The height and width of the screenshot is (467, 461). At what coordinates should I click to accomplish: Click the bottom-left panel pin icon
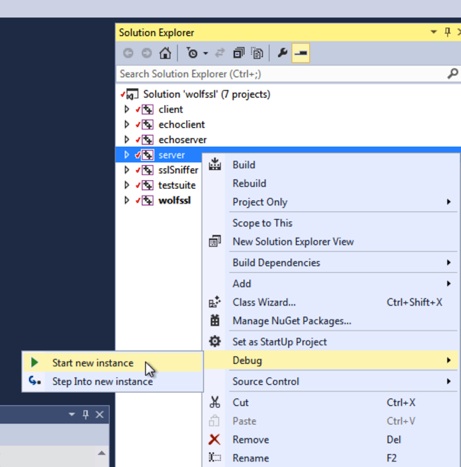(x=86, y=414)
